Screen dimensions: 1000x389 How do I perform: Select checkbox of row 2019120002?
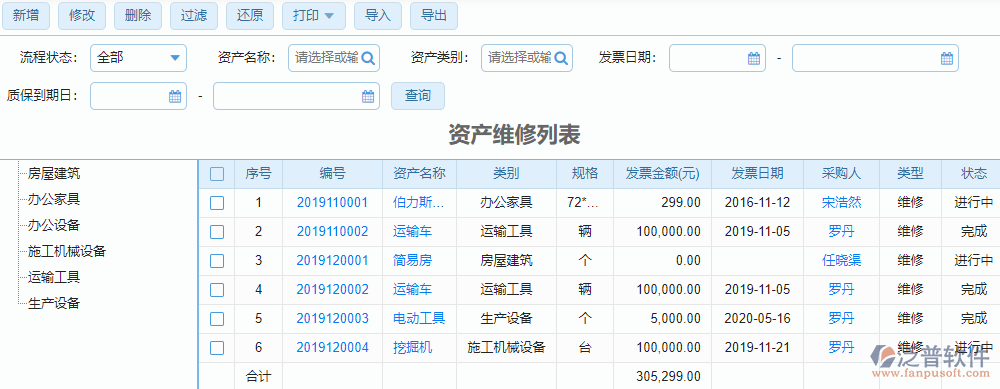coord(217,290)
